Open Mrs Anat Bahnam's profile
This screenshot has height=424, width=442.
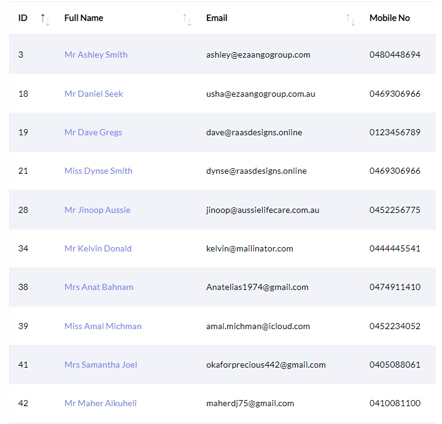99,287
